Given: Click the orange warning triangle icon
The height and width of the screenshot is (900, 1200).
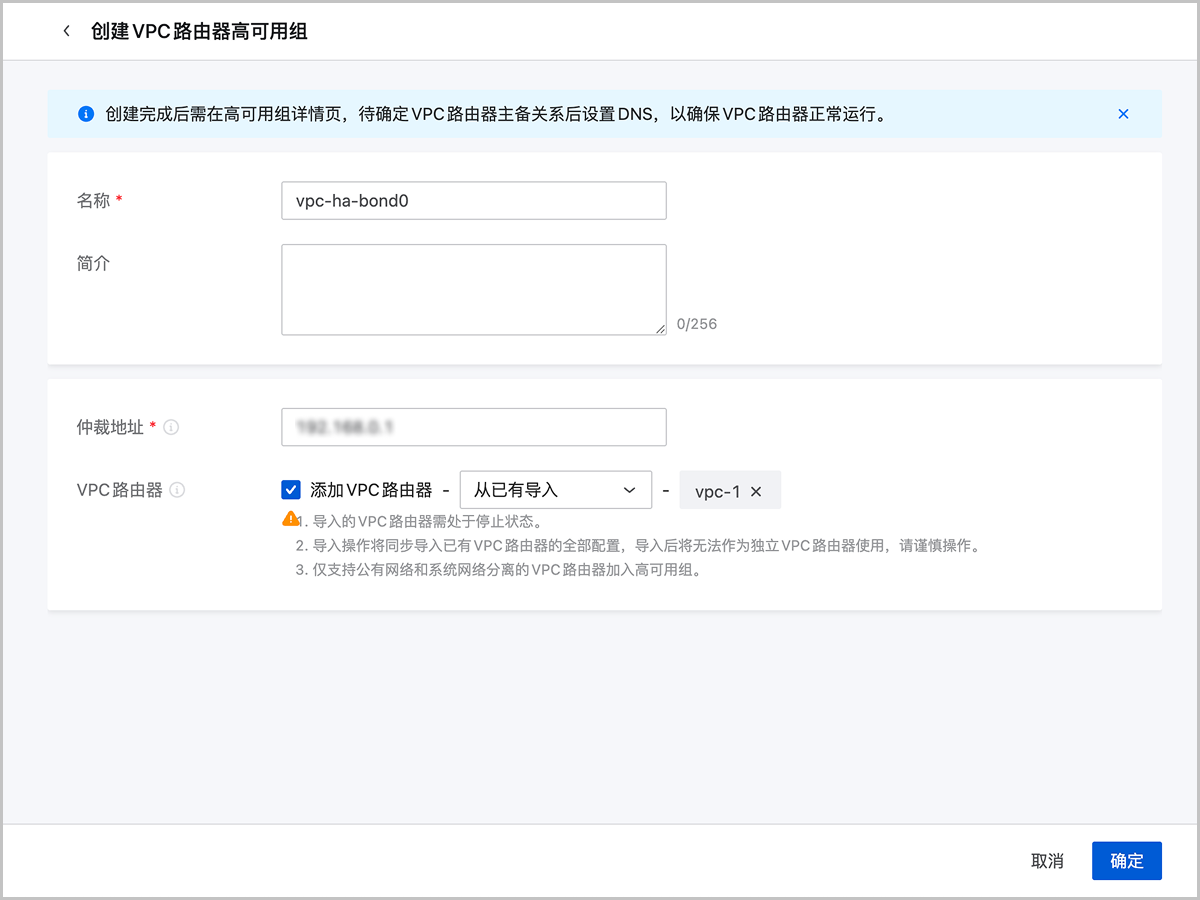Looking at the screenshot, I should pos(290,519).
